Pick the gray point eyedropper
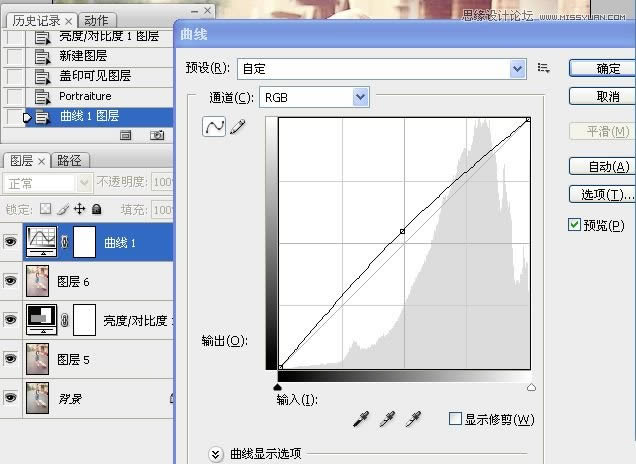Image resolution: width=636 pixels, height=464 pixels. [387, 420]
